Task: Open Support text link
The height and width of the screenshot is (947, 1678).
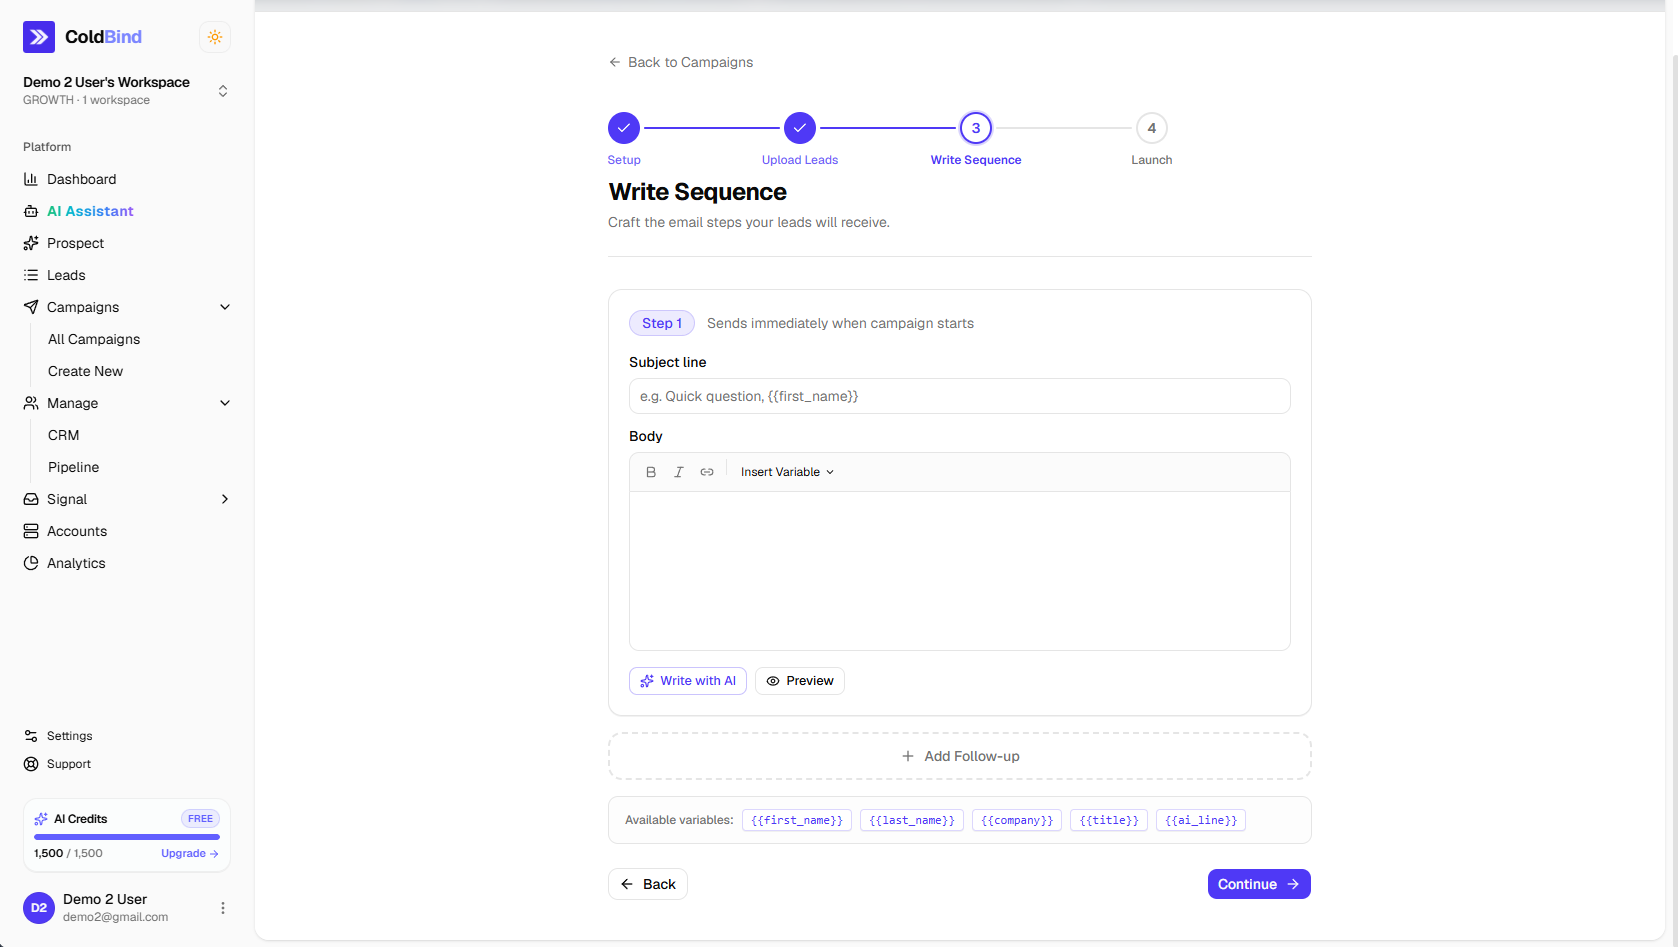Action: 69,764
